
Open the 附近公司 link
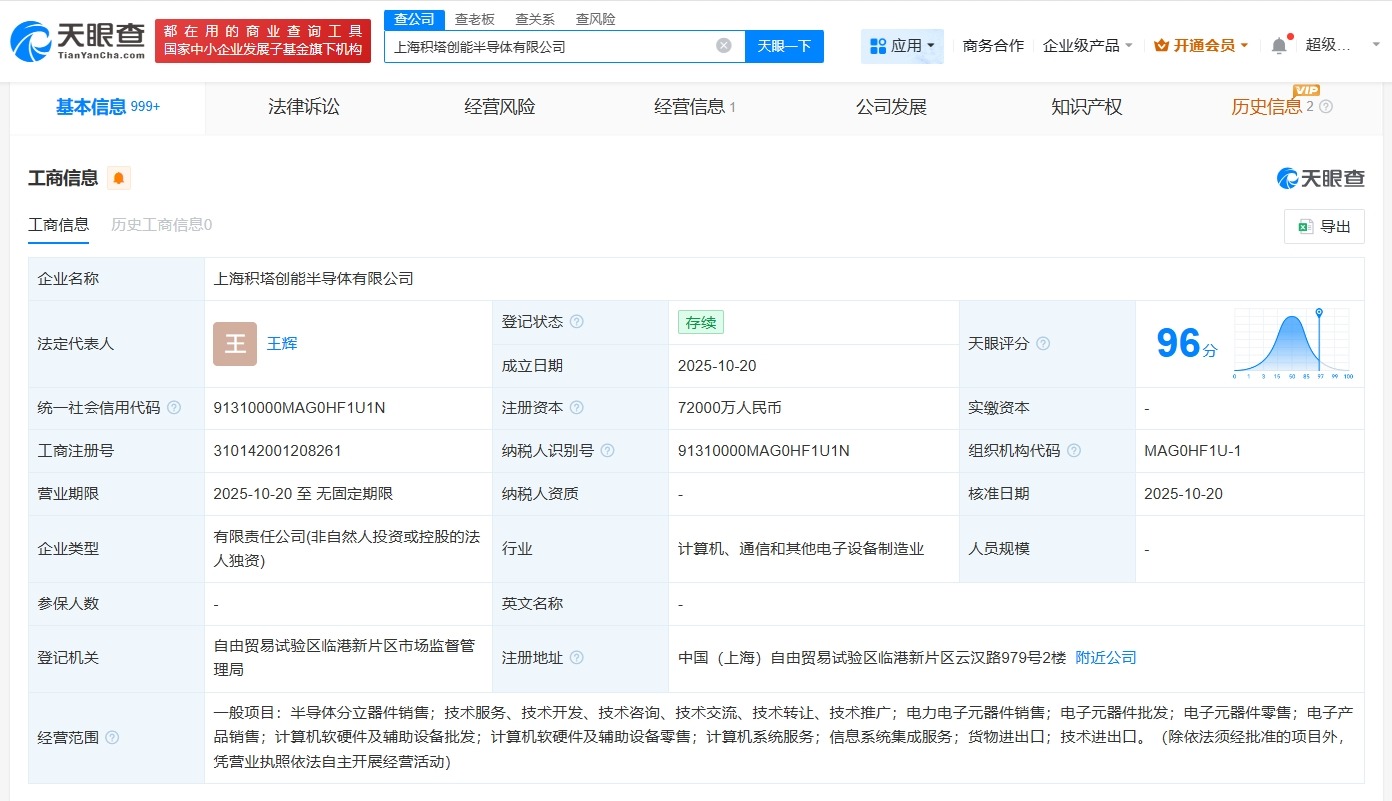[1105, 658]
